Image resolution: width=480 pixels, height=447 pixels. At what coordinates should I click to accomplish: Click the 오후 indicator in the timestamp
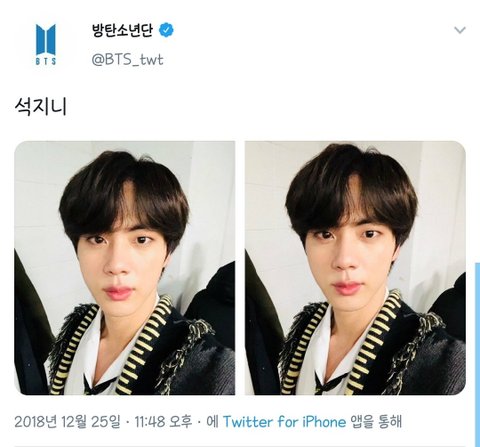181,422
